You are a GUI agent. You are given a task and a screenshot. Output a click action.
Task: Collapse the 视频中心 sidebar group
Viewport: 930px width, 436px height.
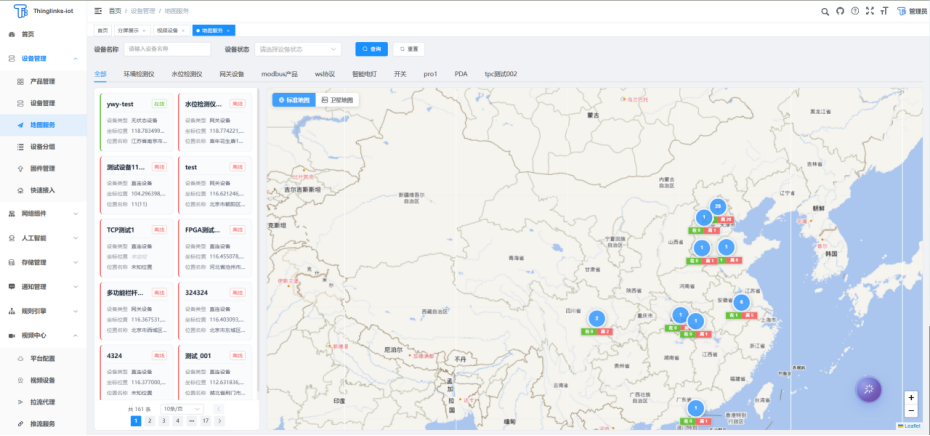pyautogui.click(x=43, y=335)
